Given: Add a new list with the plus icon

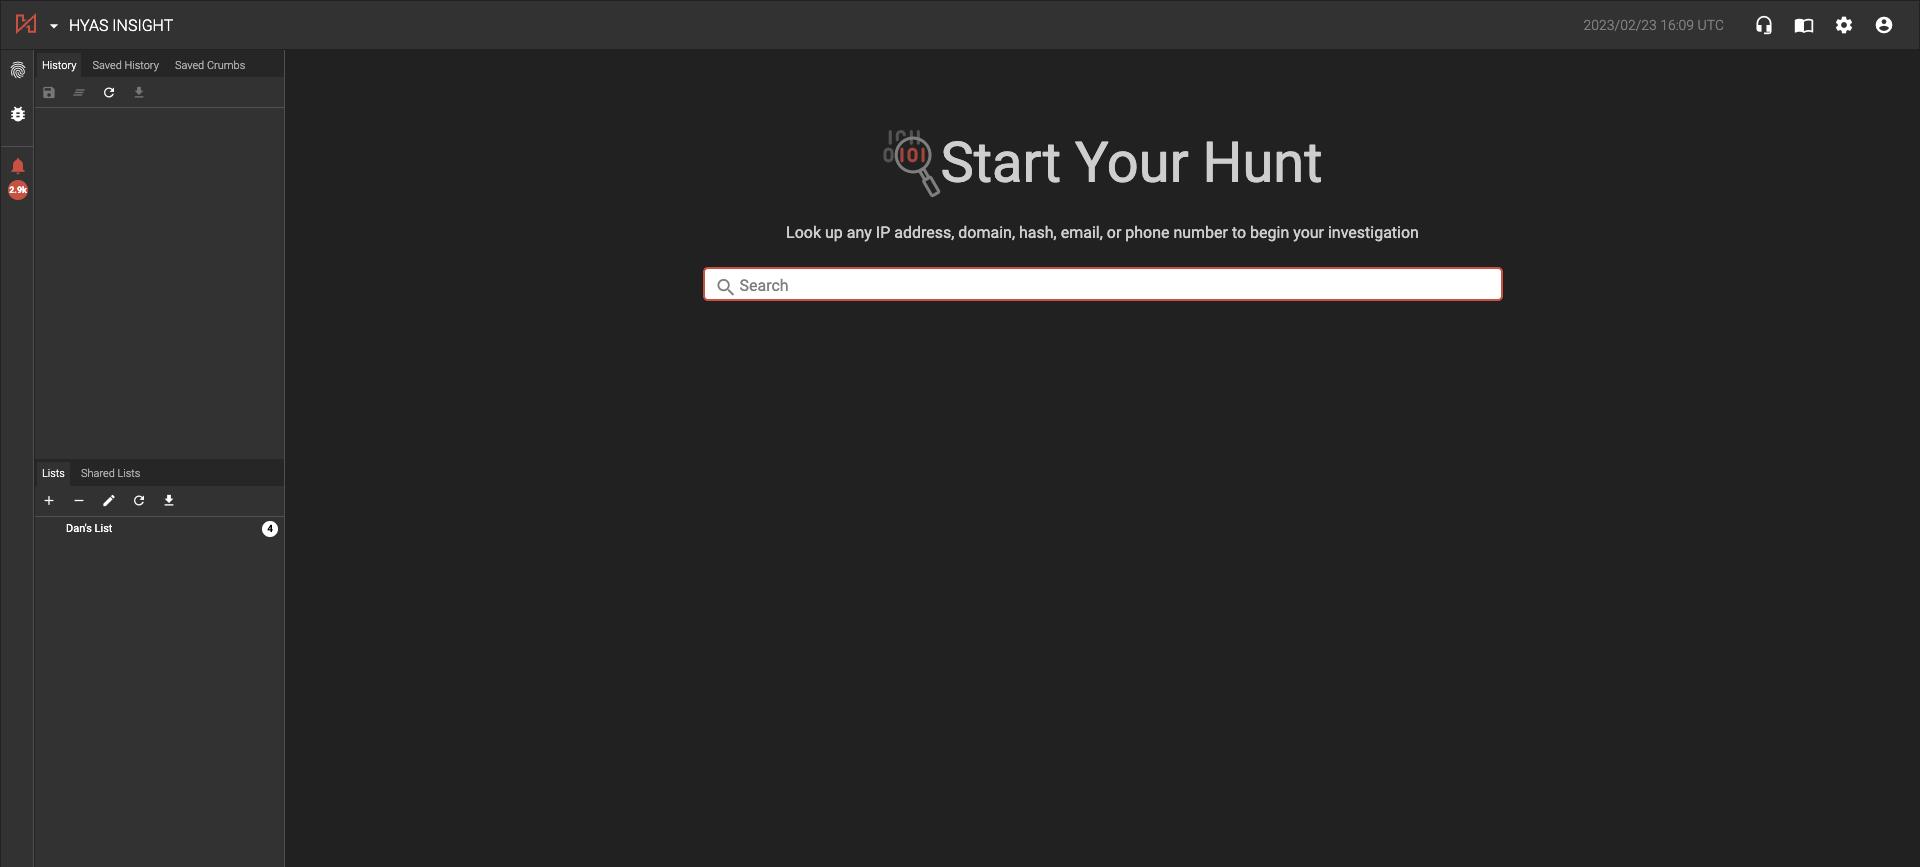Looking at the screenshot, I should point(49,501).
